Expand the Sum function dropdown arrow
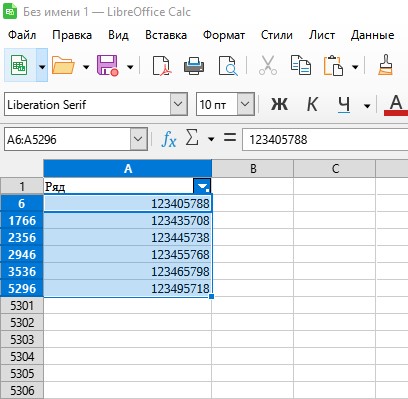The height and width of the screenshot is (399, 408). [x=211, y=139]
